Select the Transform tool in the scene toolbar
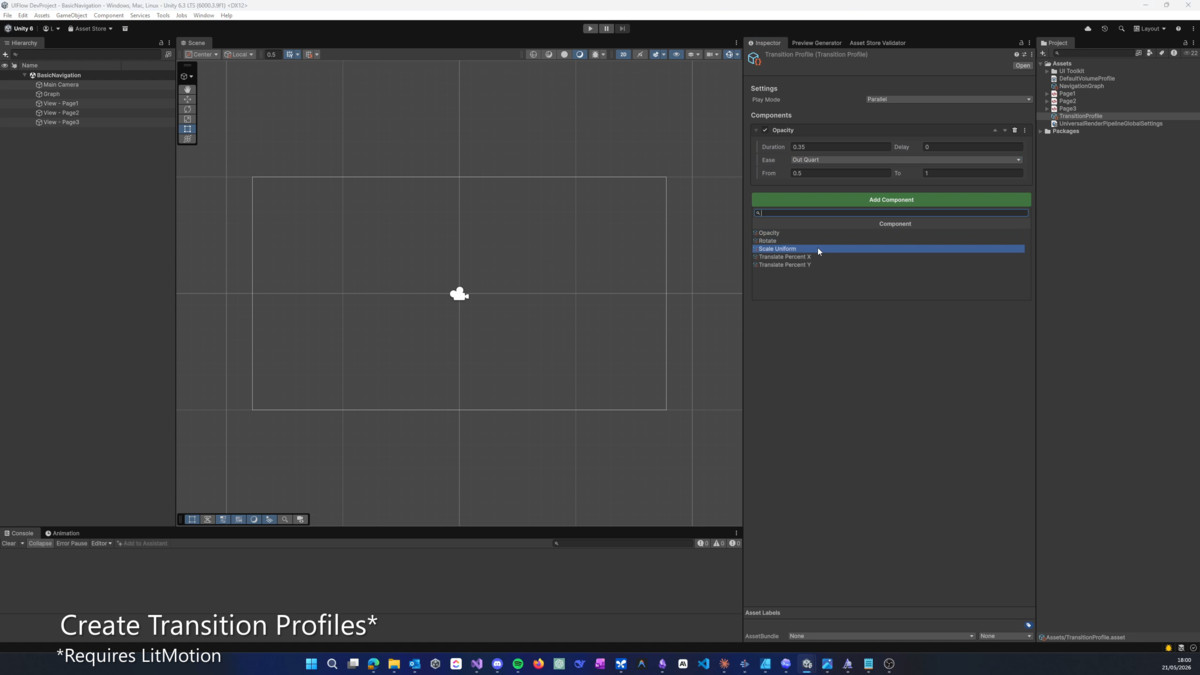1200x675 pixels. [x=187, y=139]
